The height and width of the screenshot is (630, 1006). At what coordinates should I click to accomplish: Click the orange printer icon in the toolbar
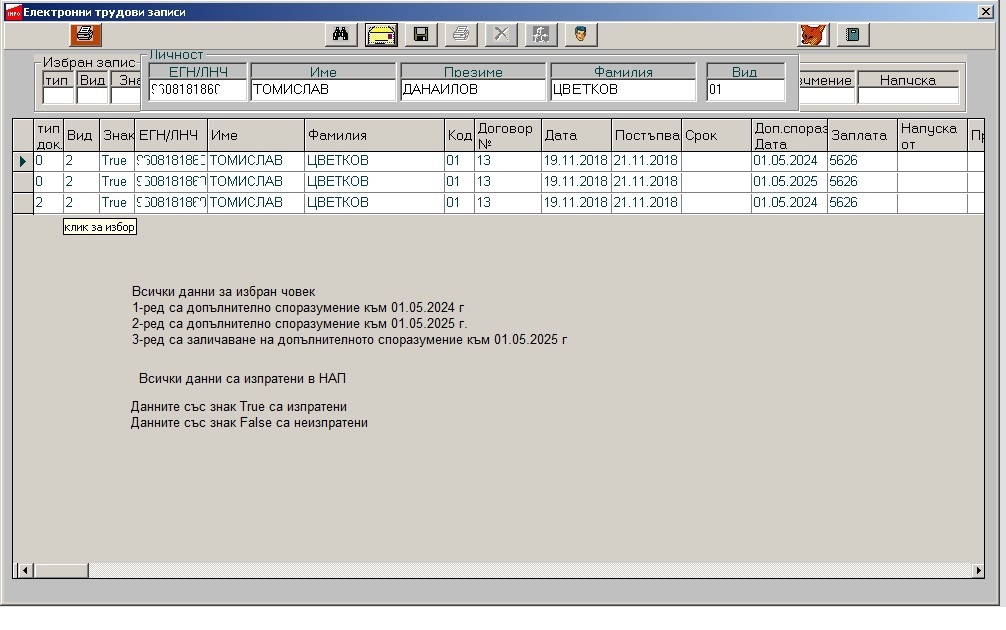pos(85,35)
